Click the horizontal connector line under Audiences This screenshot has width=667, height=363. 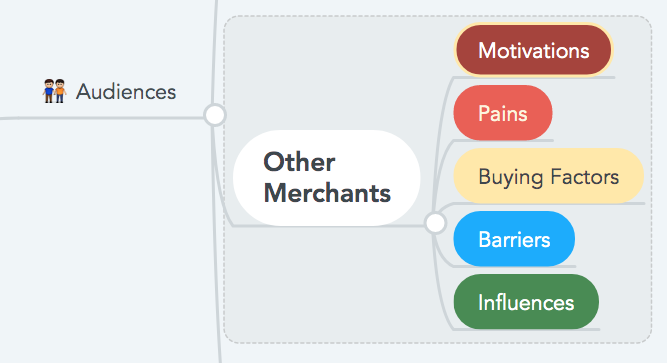[102, 118]
